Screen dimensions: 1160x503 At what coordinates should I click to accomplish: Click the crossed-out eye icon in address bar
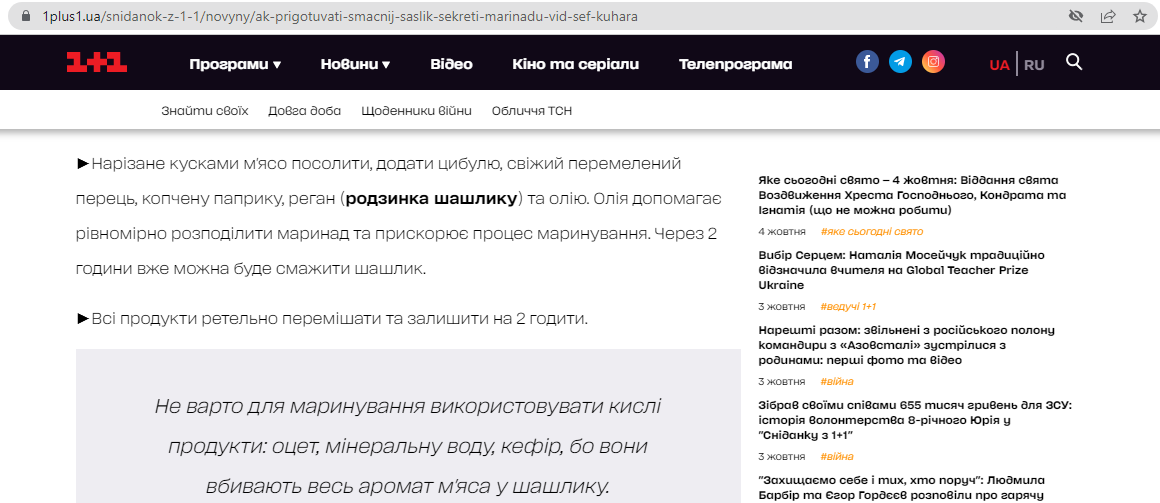(x=1076, y=16)
